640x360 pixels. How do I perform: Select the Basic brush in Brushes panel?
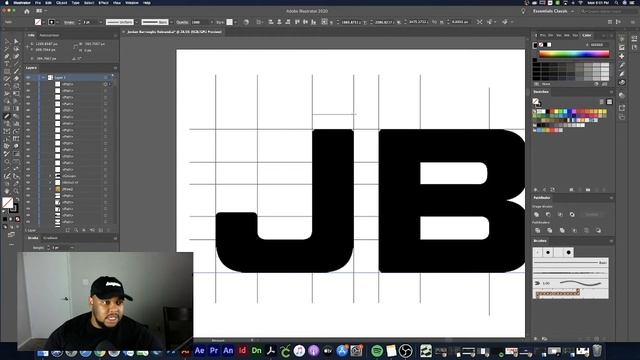[571, 262]
